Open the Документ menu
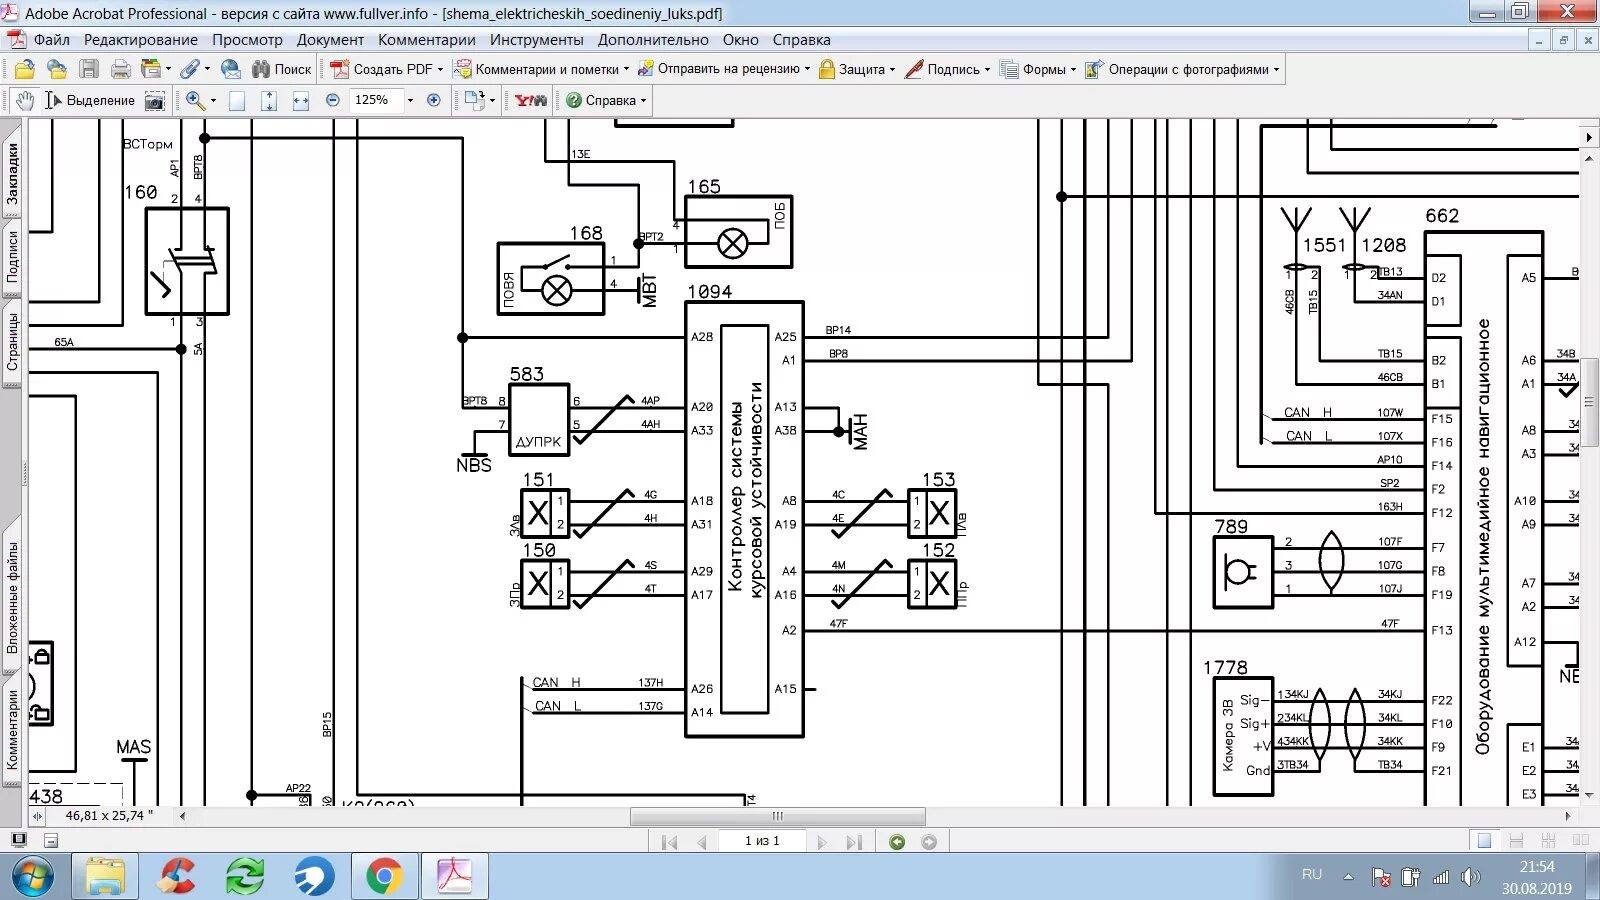1600x900 pixels. (330, 40)
